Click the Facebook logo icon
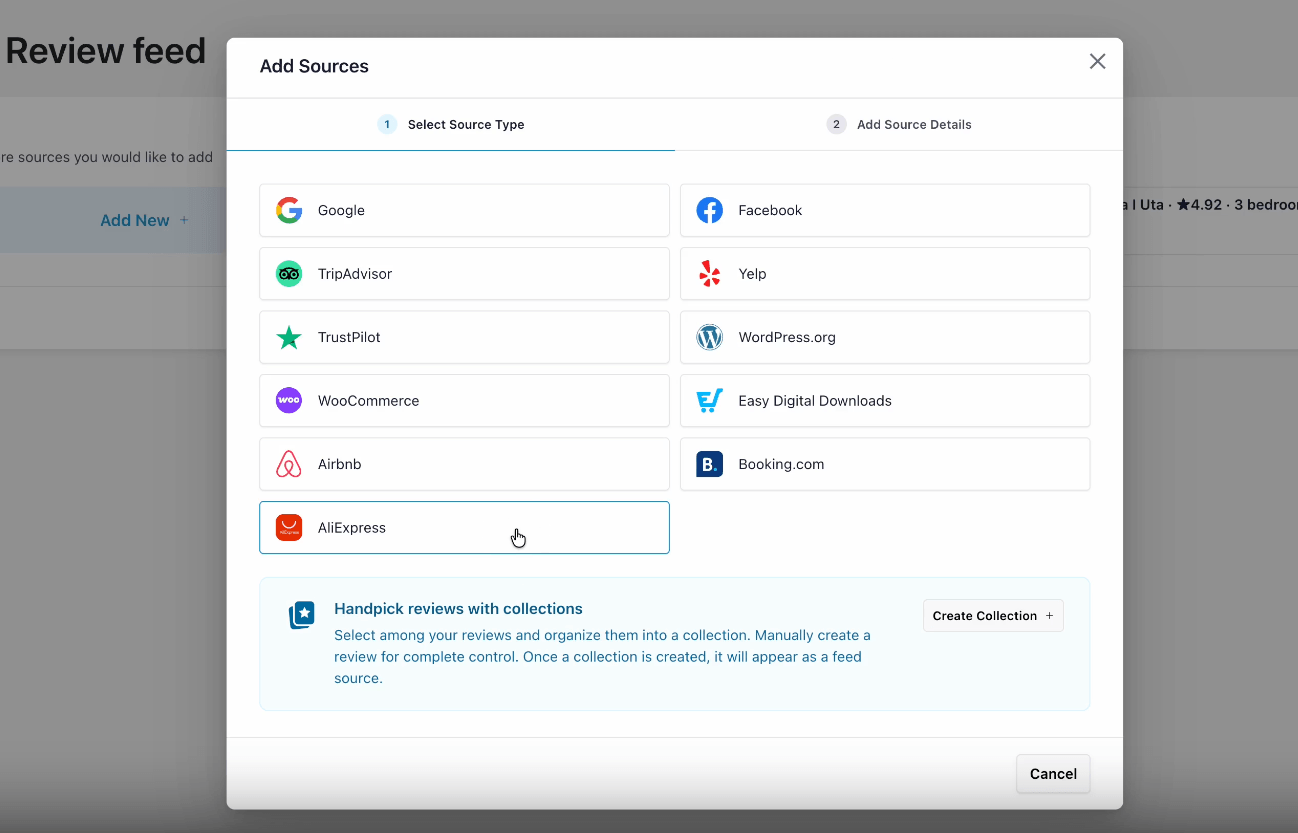This screenshot has height=833, width=1298. point(709,210)
